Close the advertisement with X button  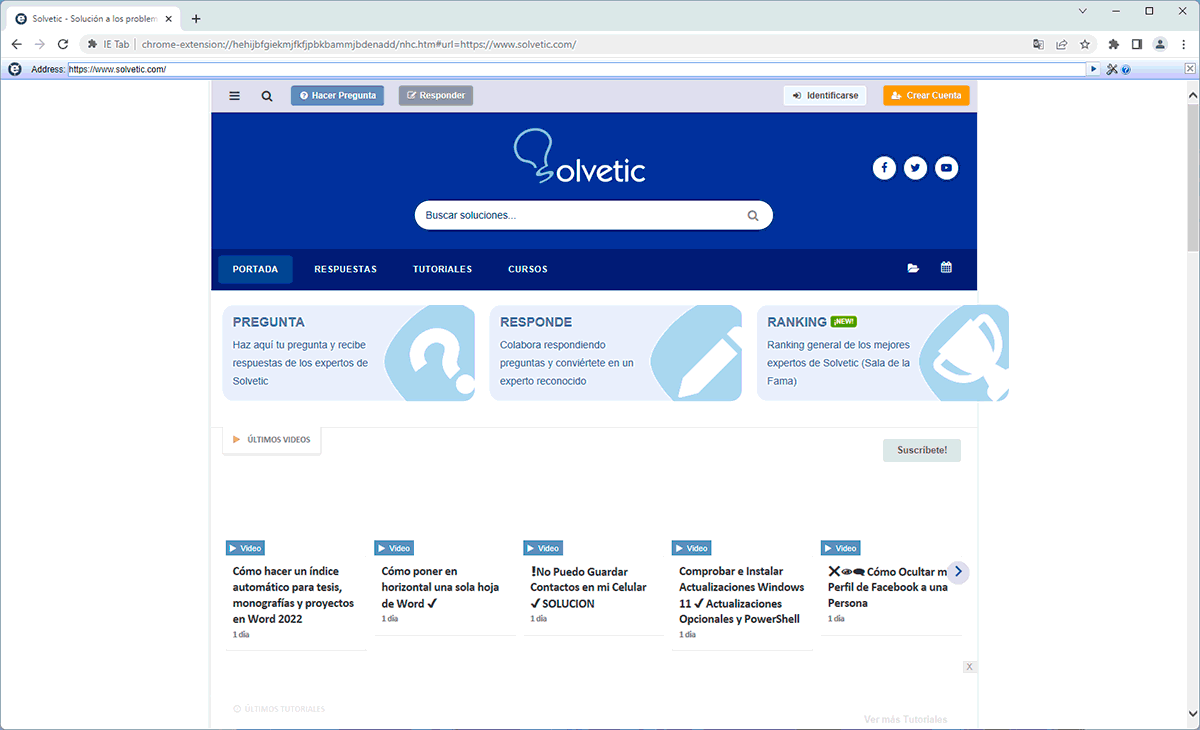(970, 667)
